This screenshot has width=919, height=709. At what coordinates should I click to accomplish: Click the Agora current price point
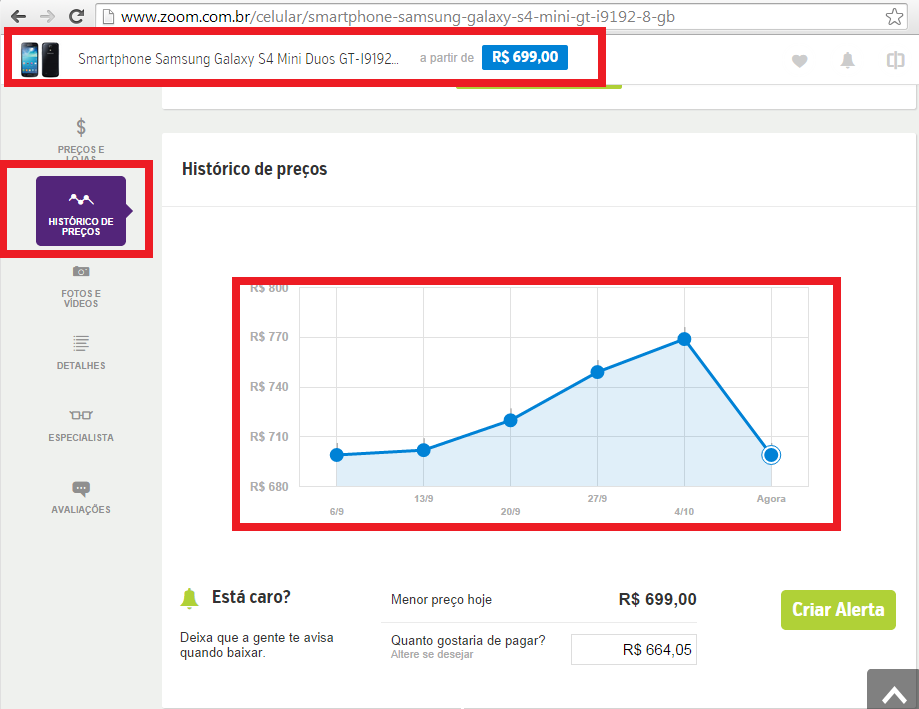pyautogui.click(x=771, y=455)
